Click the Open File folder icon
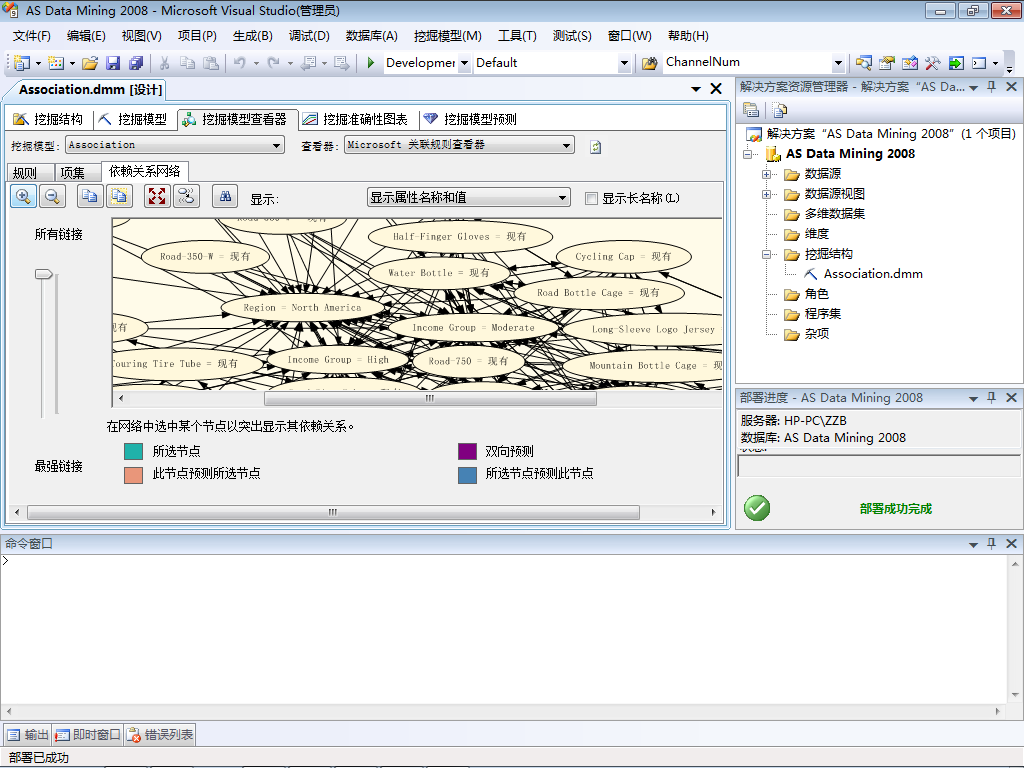This screenshot has height=768, width=1024. click(90, 63)
